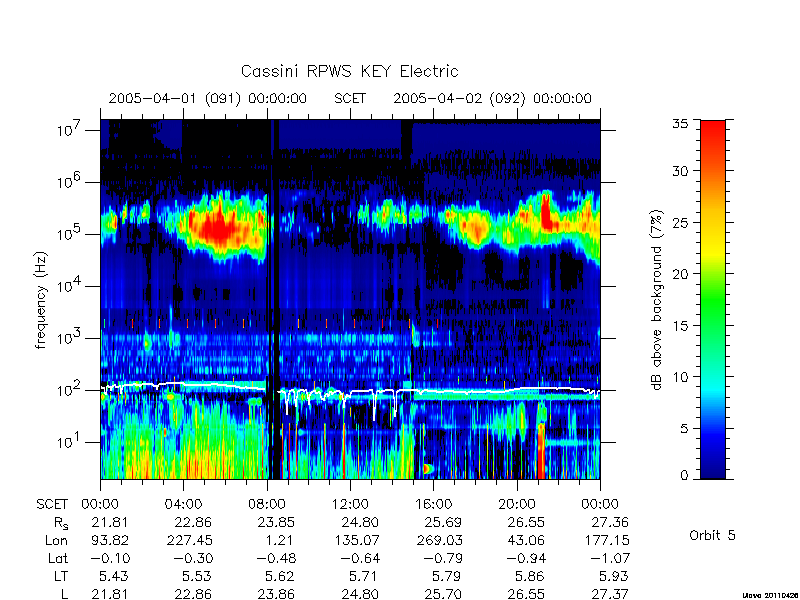
Task: Click the local time value "5.79"
Action: (446, 576)
